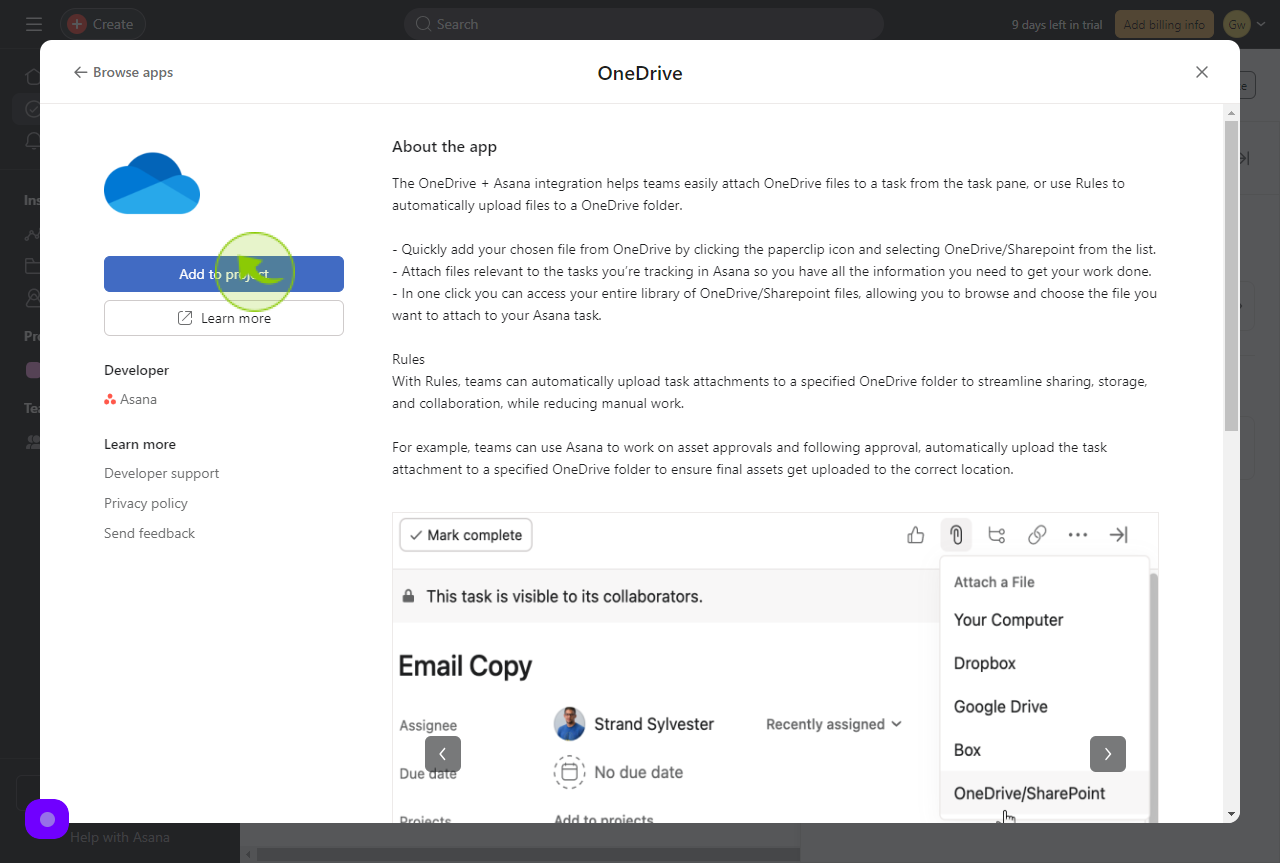
Task: Click the Send feedback link
Action: coord(149,533)
